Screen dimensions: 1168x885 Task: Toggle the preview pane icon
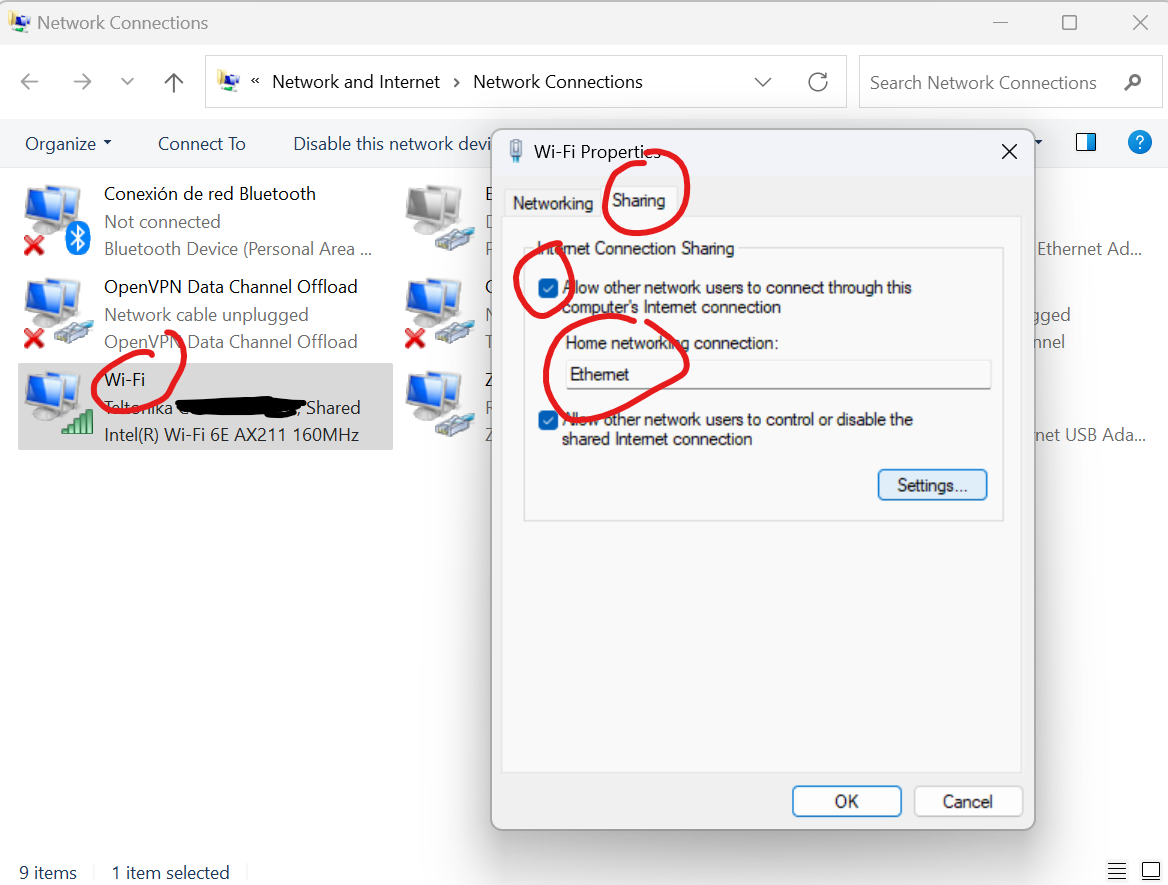point(1086,142)
